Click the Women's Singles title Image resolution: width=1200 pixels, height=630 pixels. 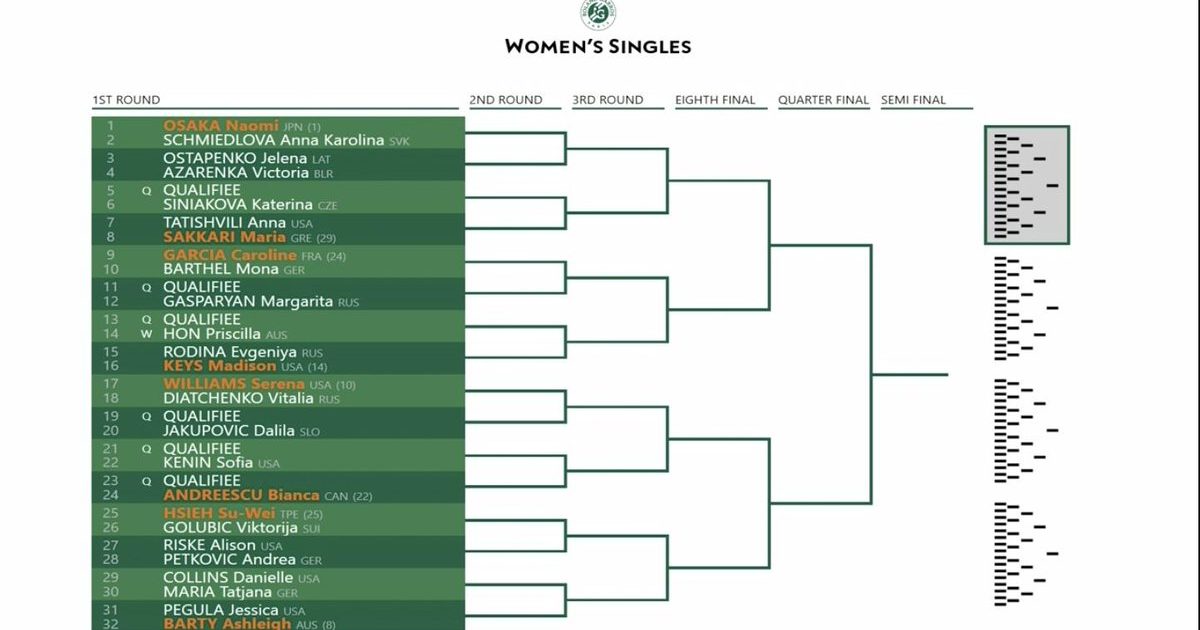pos(598,46)
